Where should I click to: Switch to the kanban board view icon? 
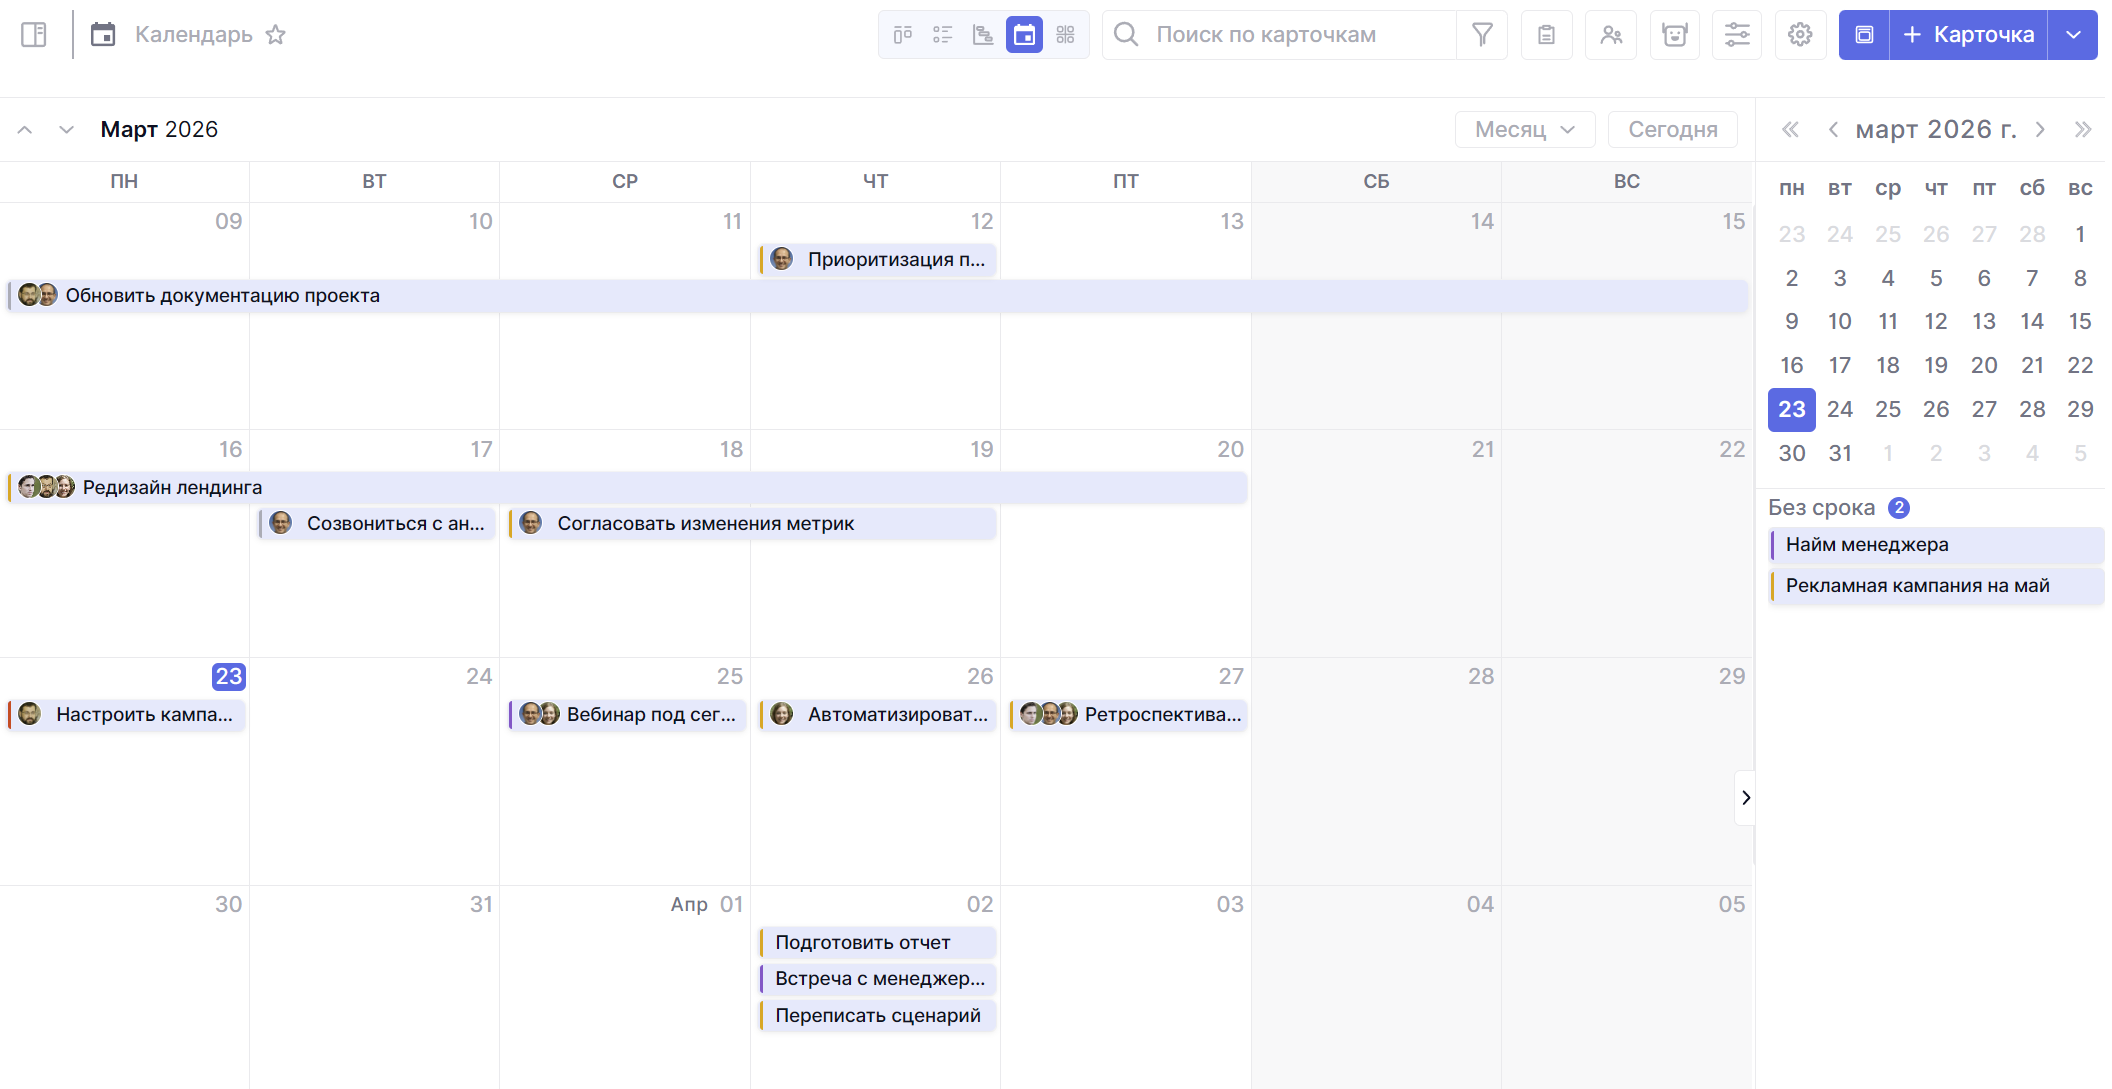coord(902,35)
